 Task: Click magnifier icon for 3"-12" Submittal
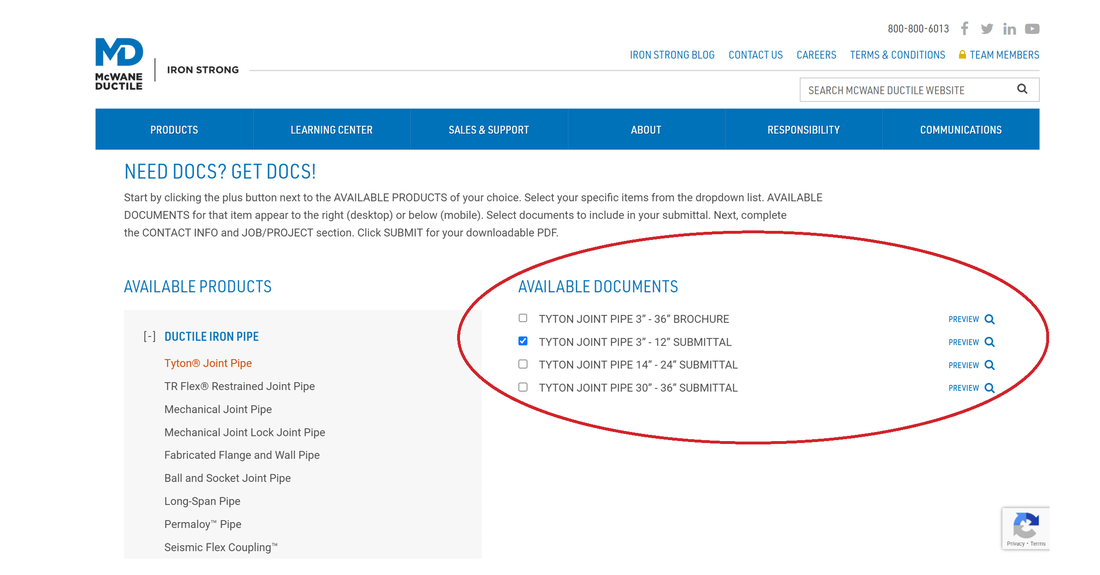(x=989, y=342)
